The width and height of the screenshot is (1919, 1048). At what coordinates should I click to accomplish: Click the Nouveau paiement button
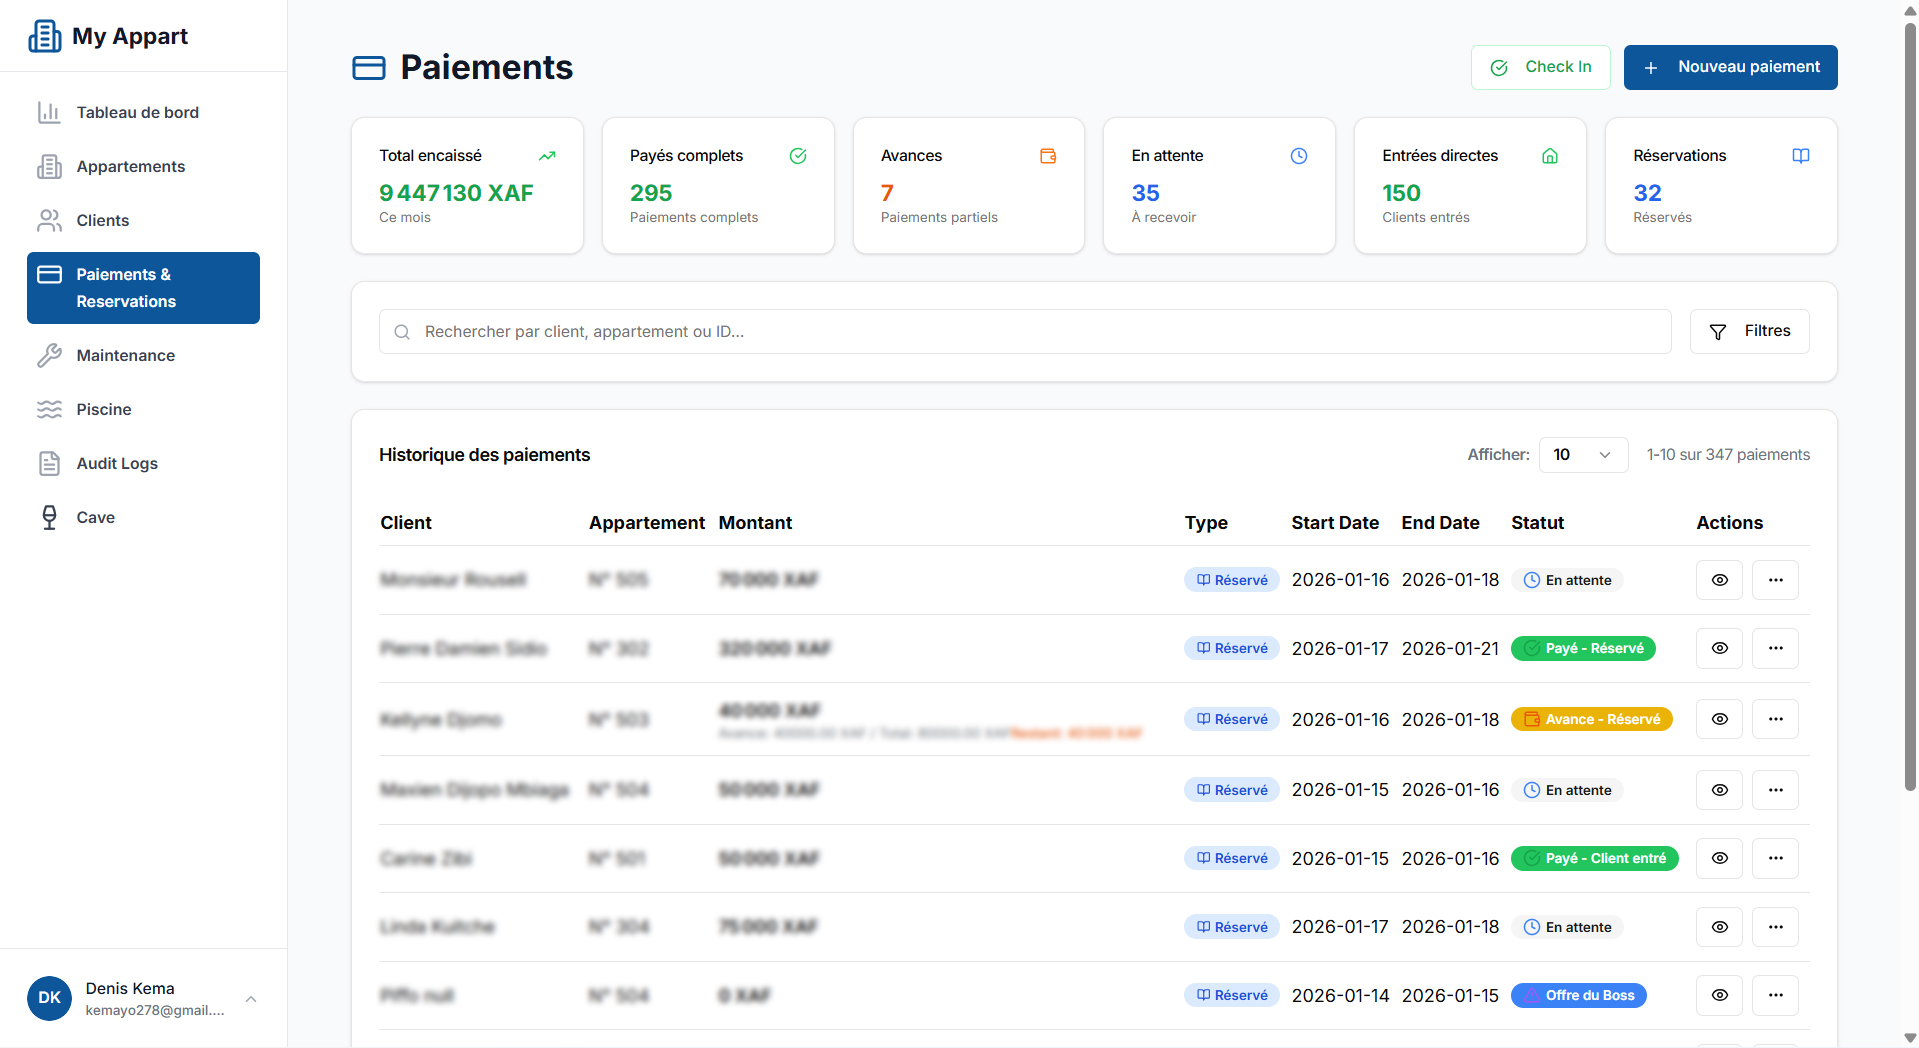1729,67
